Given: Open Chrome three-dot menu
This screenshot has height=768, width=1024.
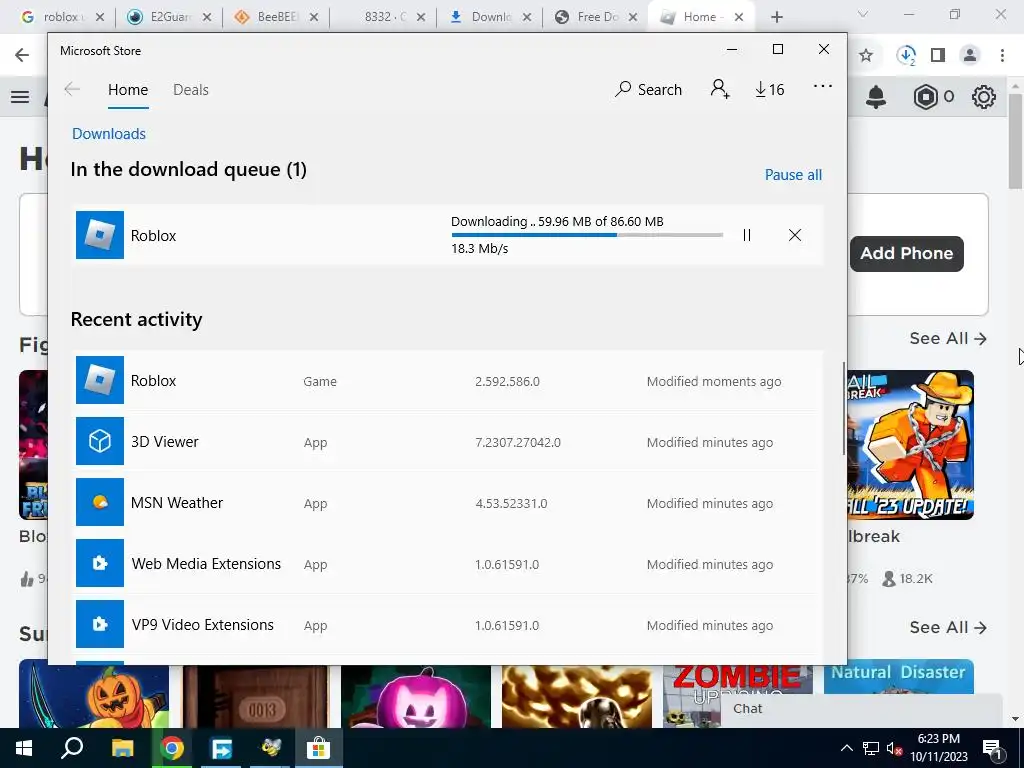Looking at the screenshot, I should point(1002,56).
